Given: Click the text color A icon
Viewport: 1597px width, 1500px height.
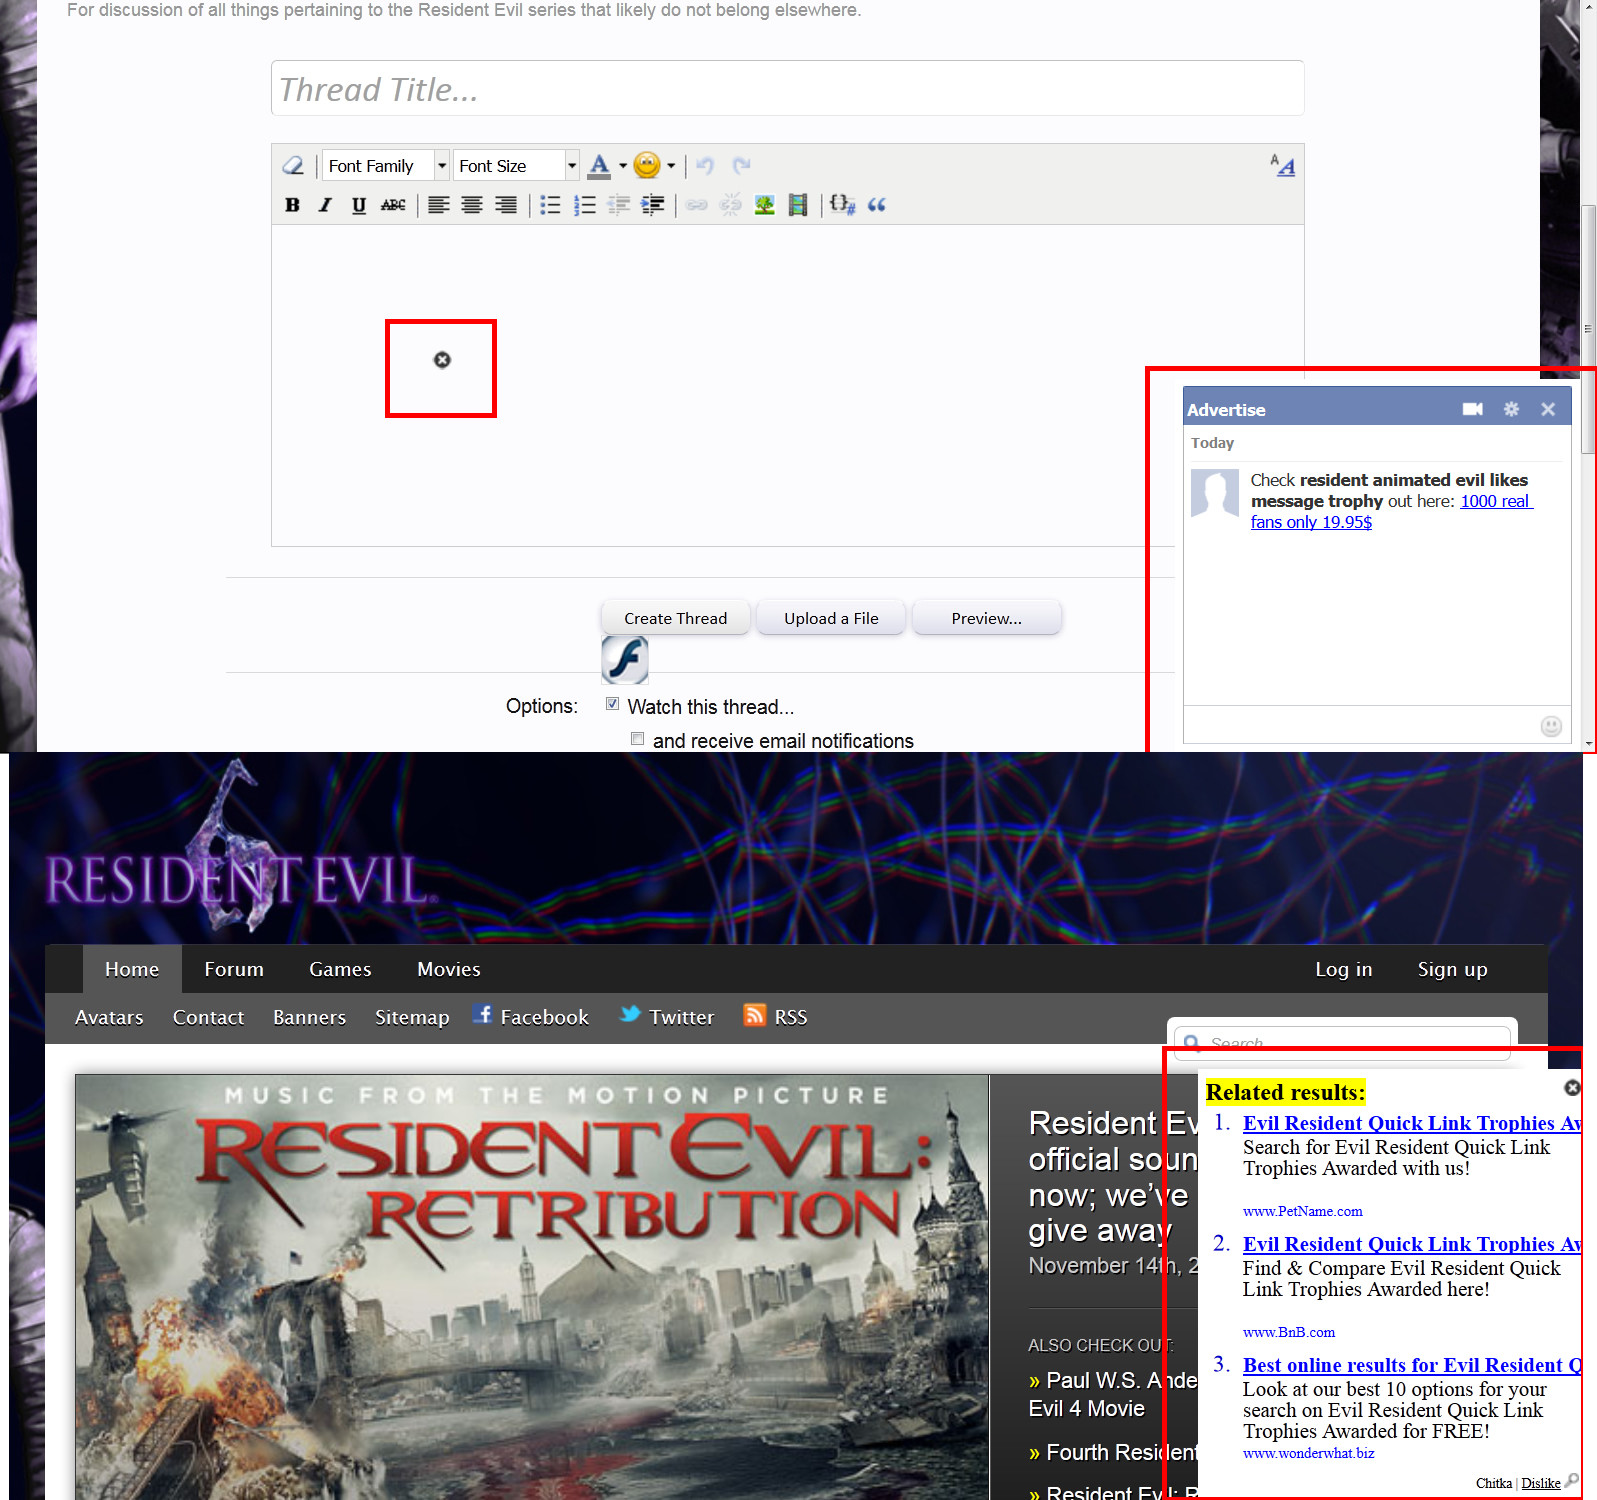Looking at the screenshot, I should (599, 165).
